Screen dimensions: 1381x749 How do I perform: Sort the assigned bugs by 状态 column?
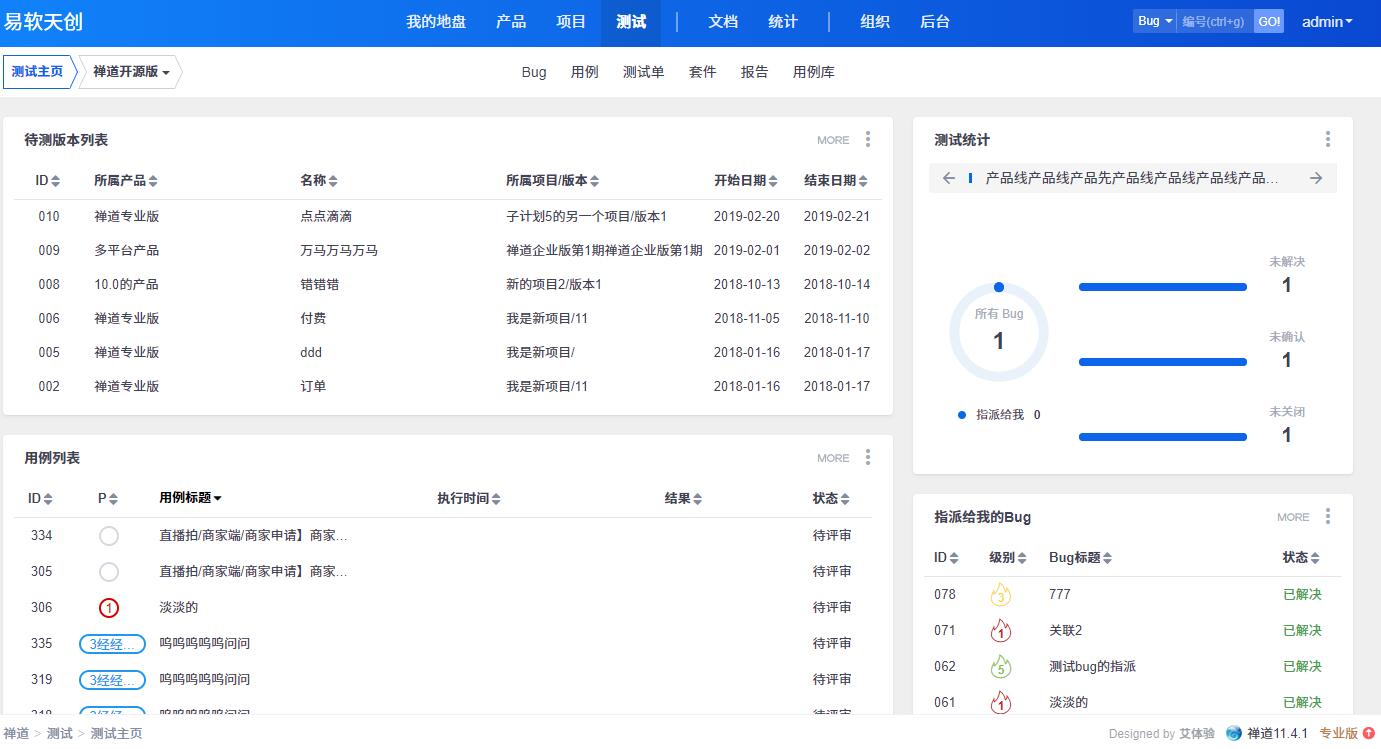click(x=1300, y=558)
